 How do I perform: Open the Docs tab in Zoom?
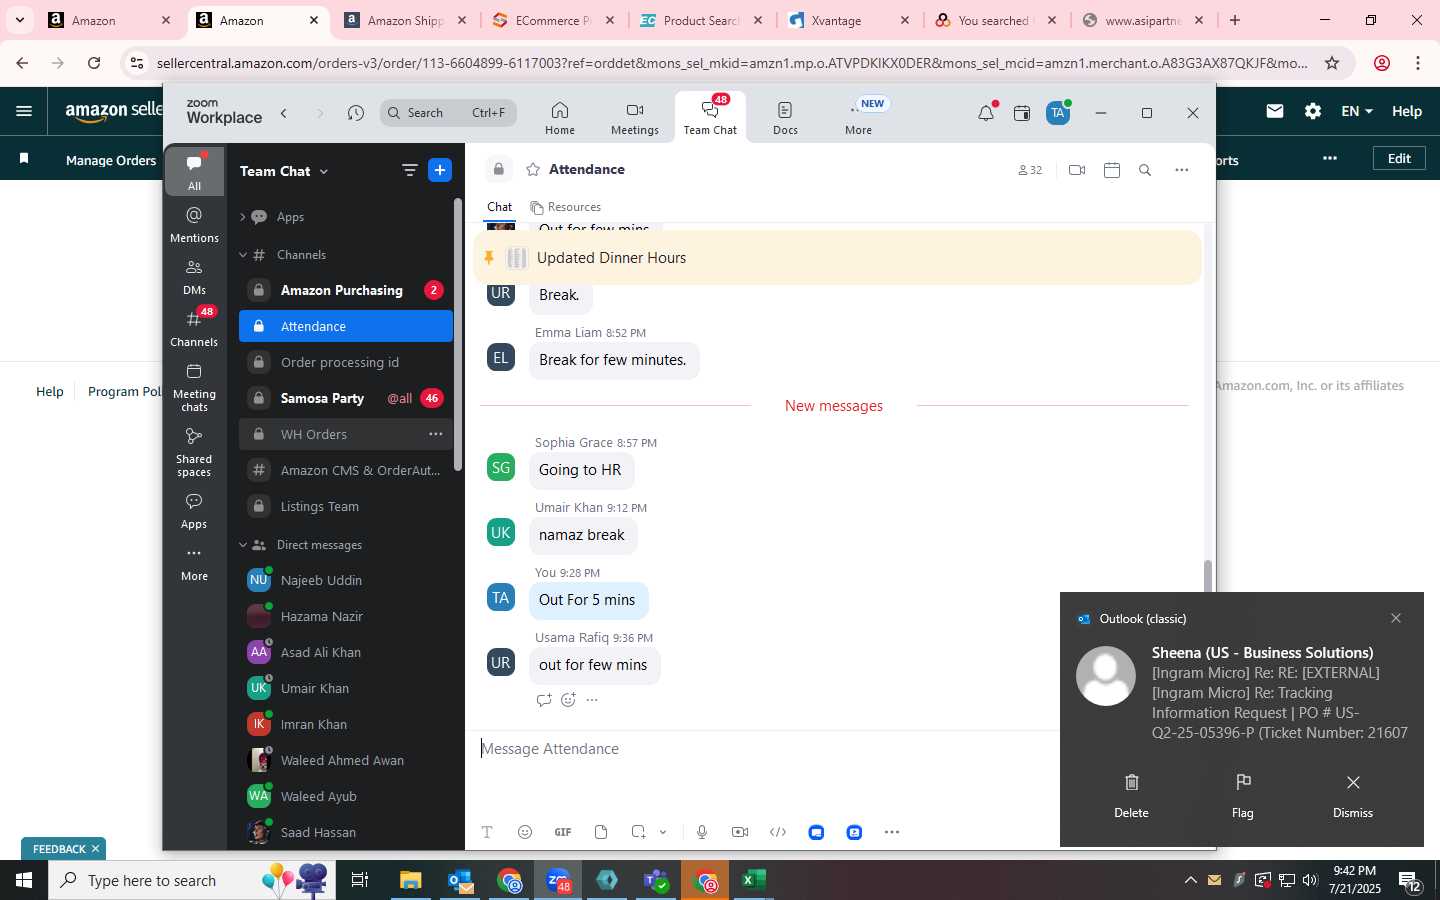coord(785,118)
